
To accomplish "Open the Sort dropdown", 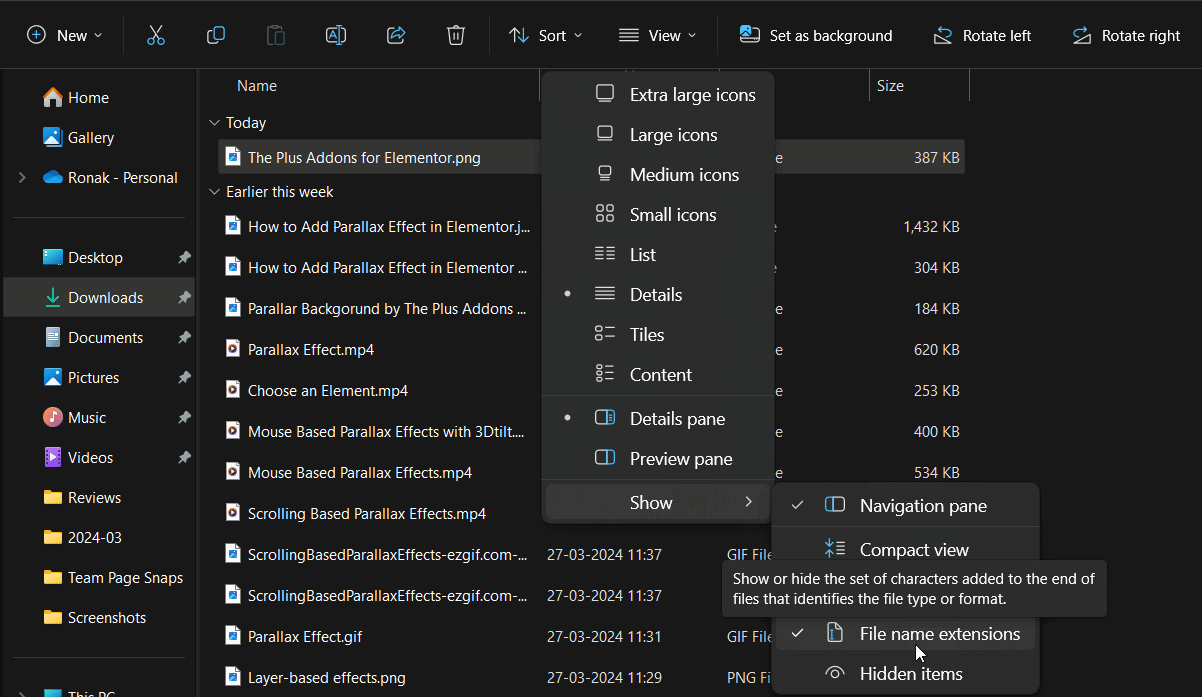I will pyautogui.click(x=546, y=35).
